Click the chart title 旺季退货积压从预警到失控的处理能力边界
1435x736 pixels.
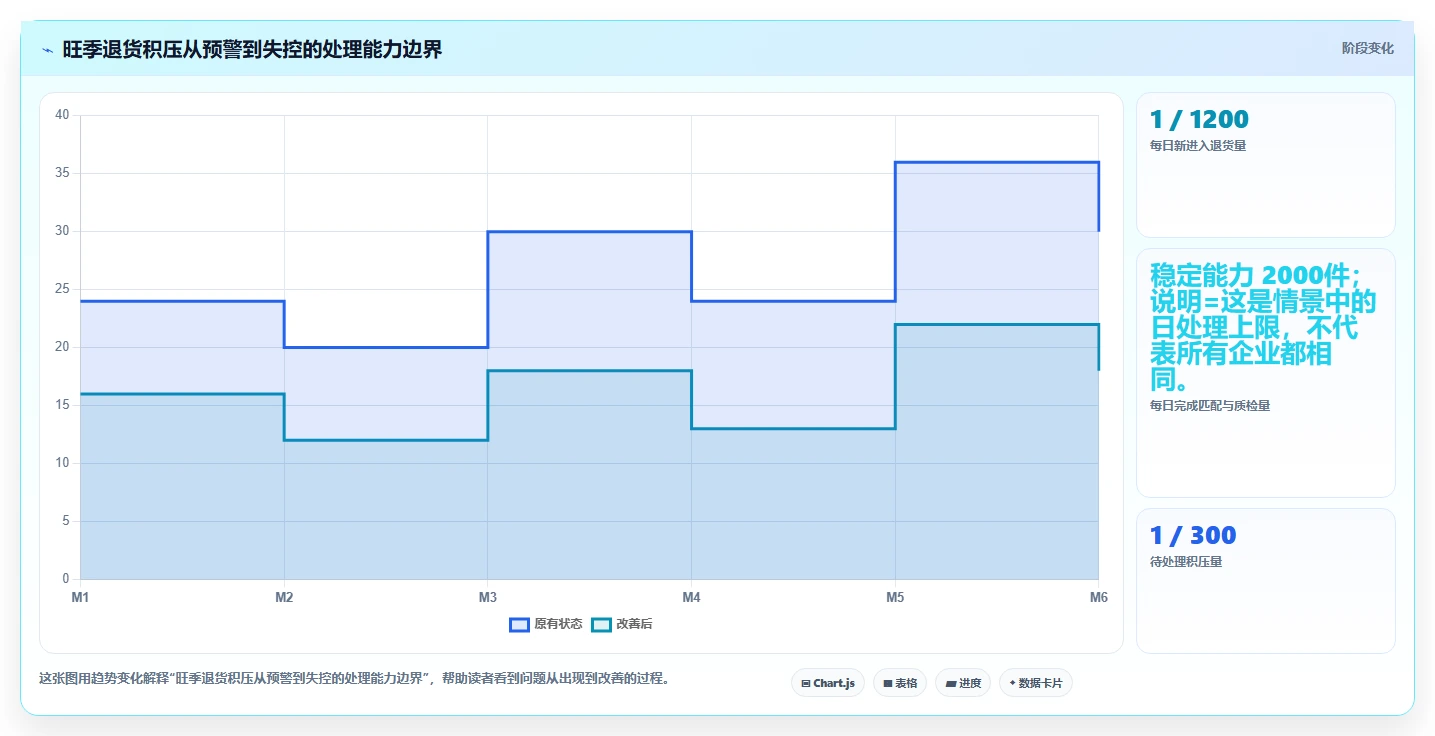coord(252,50)
